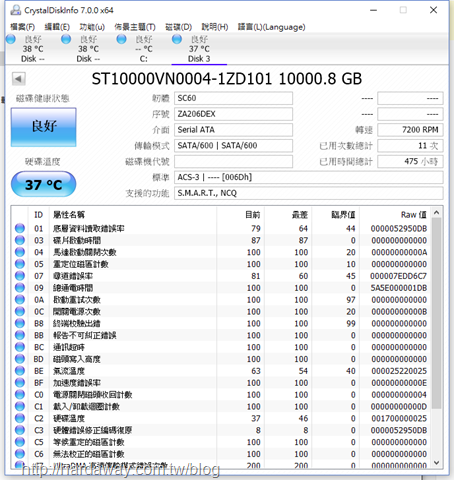Image resolution: width=454 pixels, height=480 pixels.
Task: Click the previous disk arrow button
Action: (18, 79)
